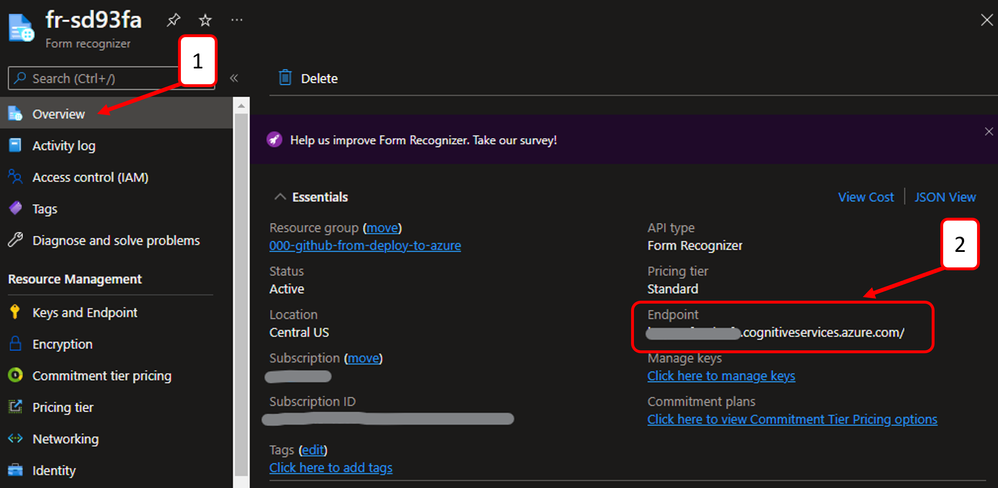Click here to manage keys link
998x488 pixels.
(721, 376)
